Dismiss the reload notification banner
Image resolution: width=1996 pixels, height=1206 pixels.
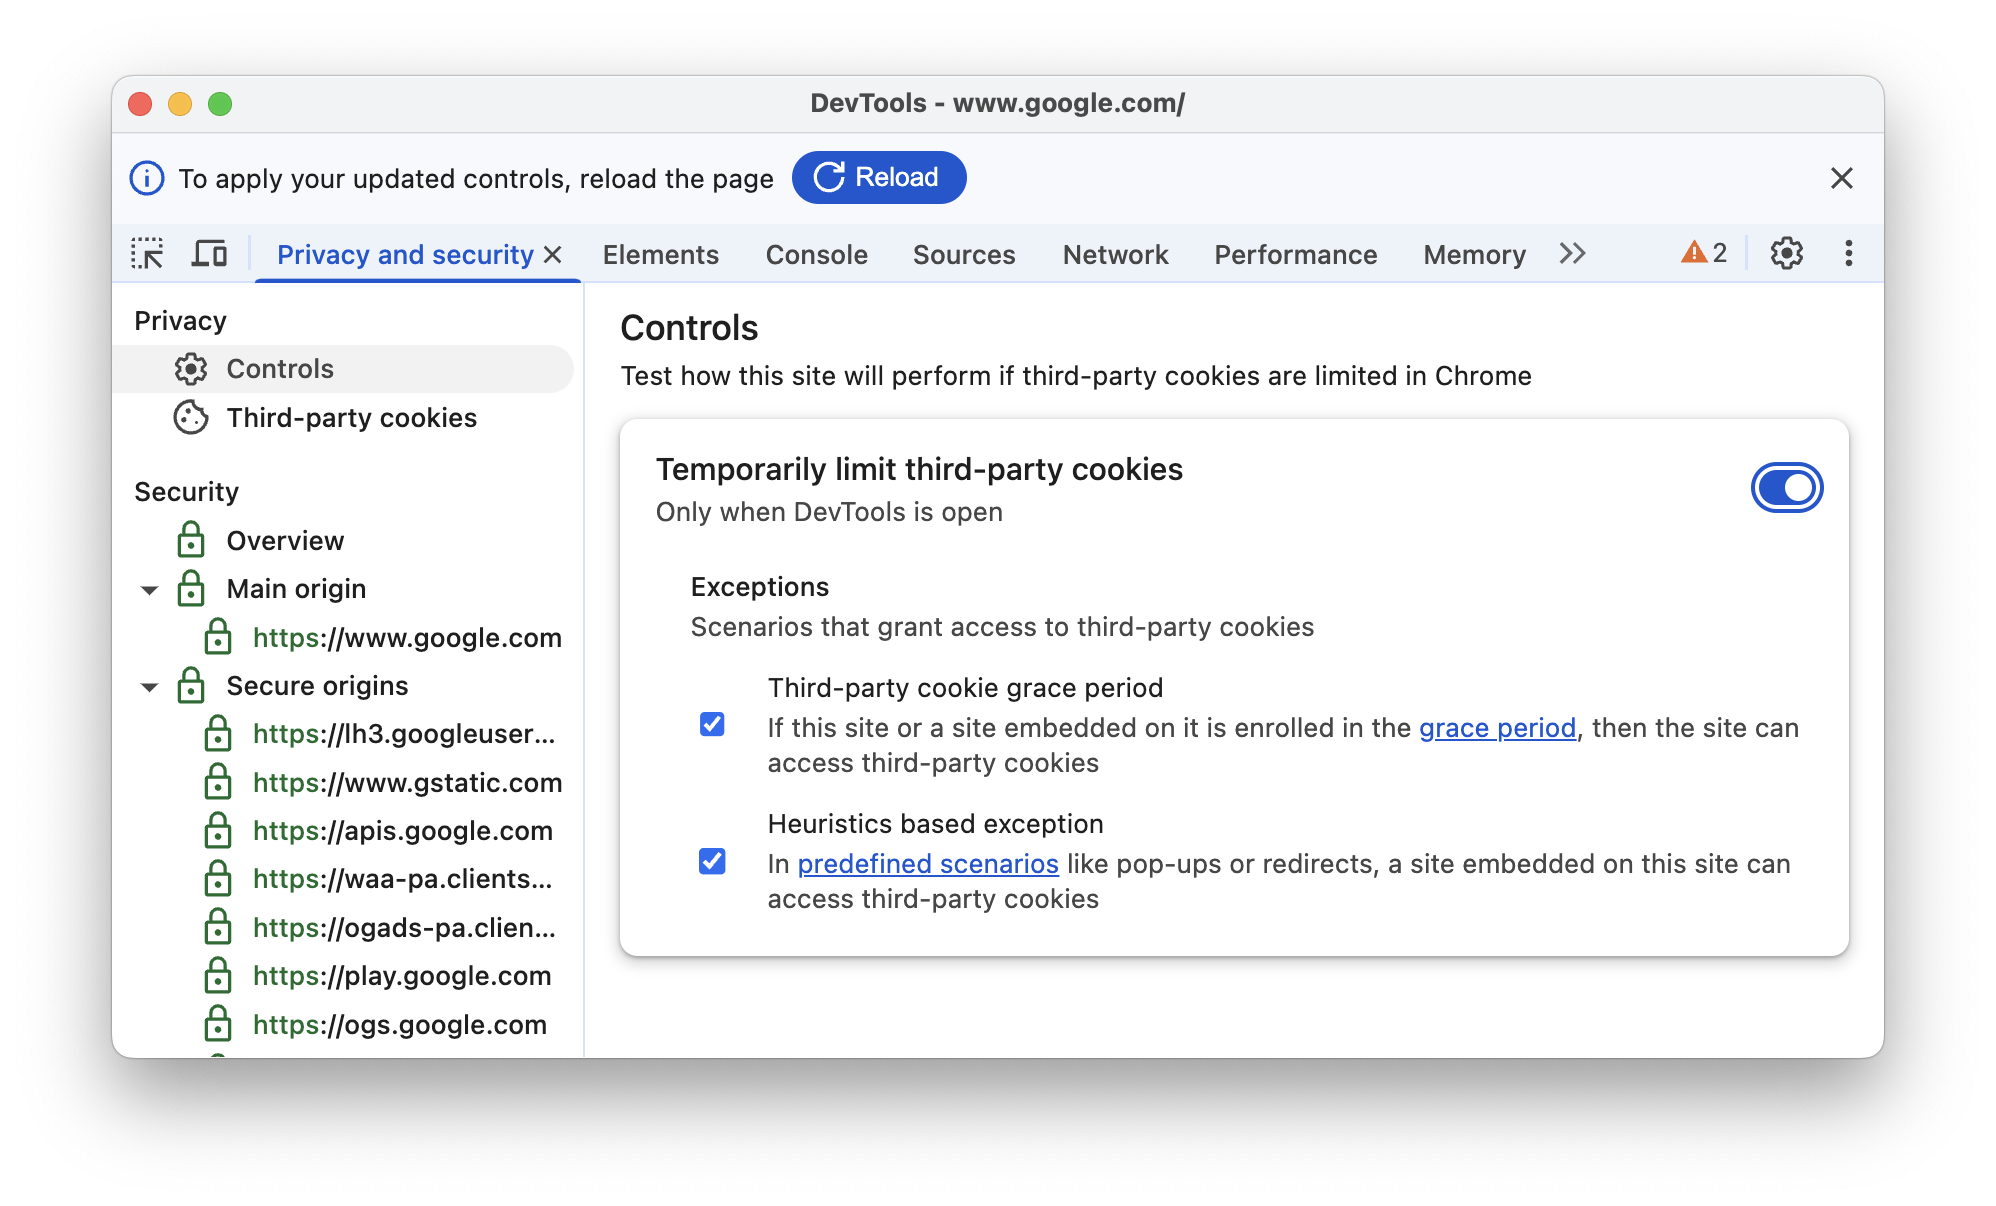point(1841,177)
